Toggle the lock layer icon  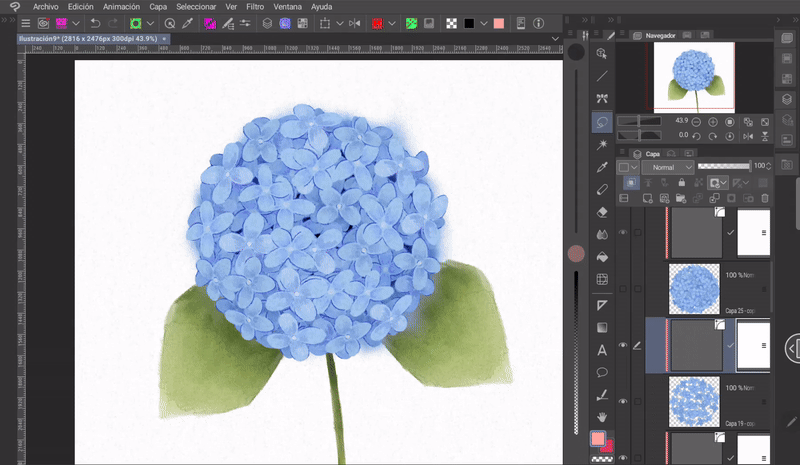click(680, 183)
